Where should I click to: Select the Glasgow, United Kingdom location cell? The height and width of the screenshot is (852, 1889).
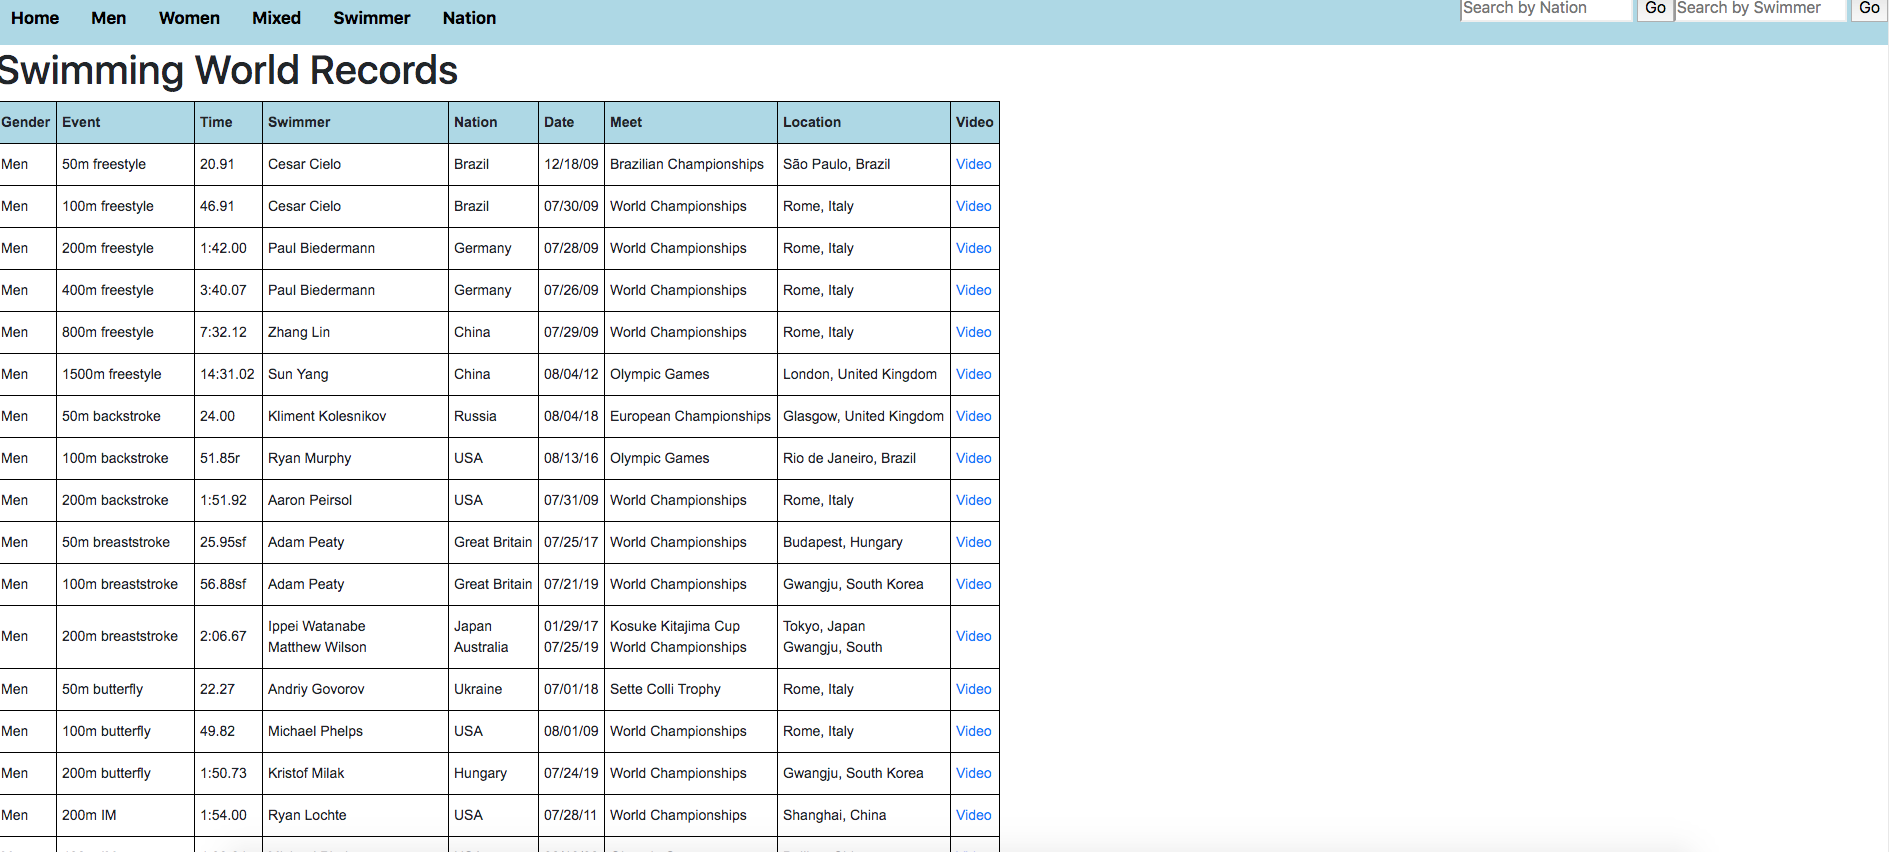(864, 416)
